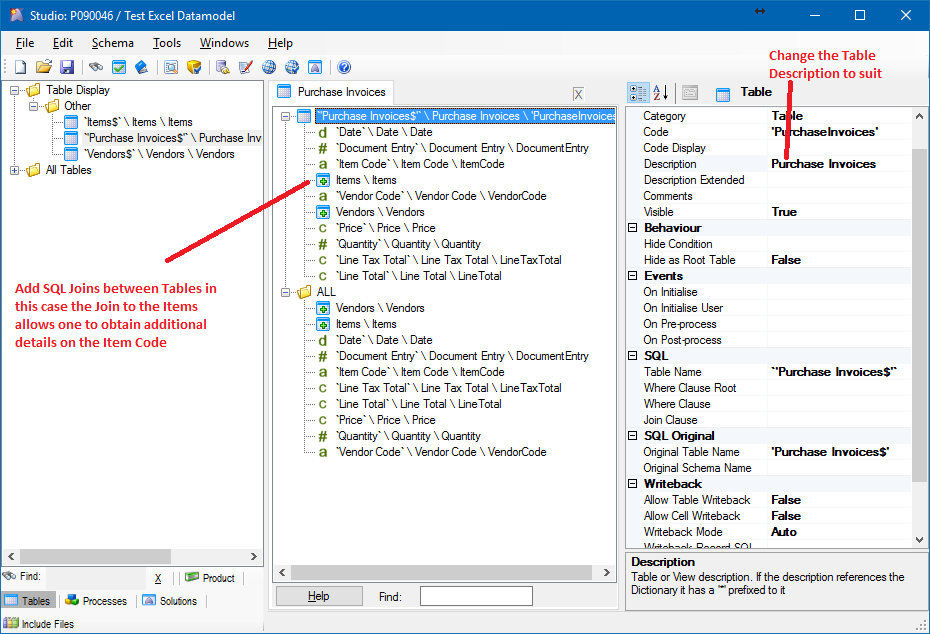
Task: Collapse the Writeback property category
Action: 633,484
